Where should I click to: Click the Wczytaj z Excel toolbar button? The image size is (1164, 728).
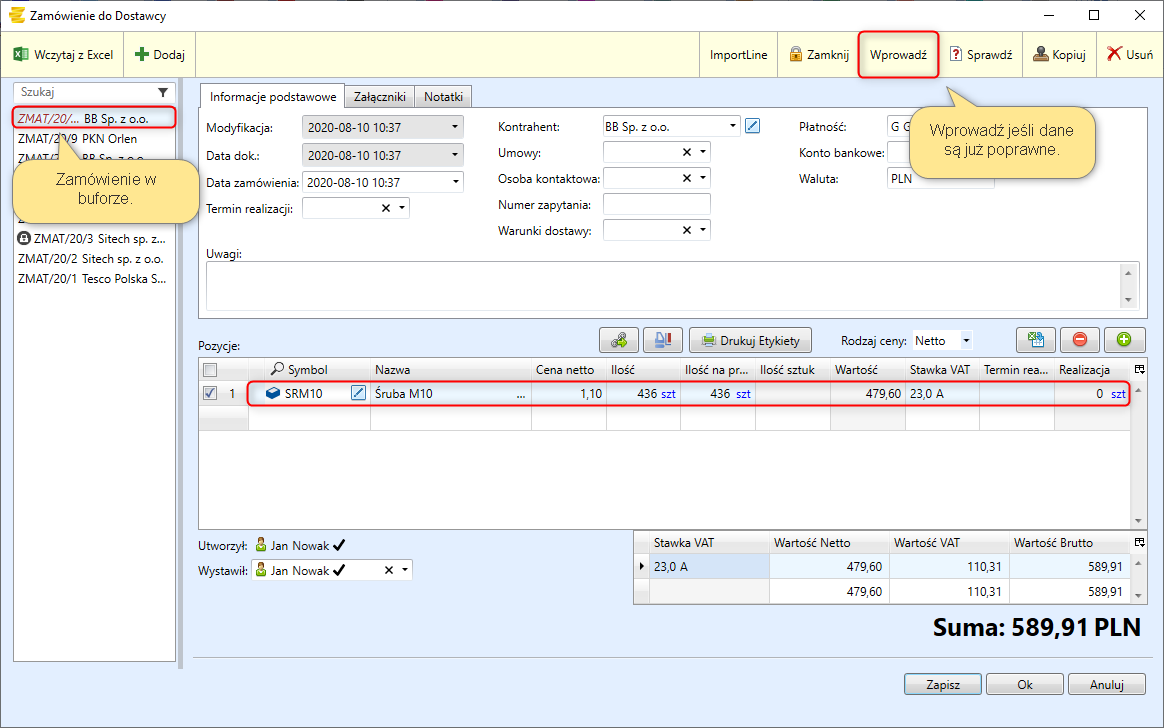[63, 55]
